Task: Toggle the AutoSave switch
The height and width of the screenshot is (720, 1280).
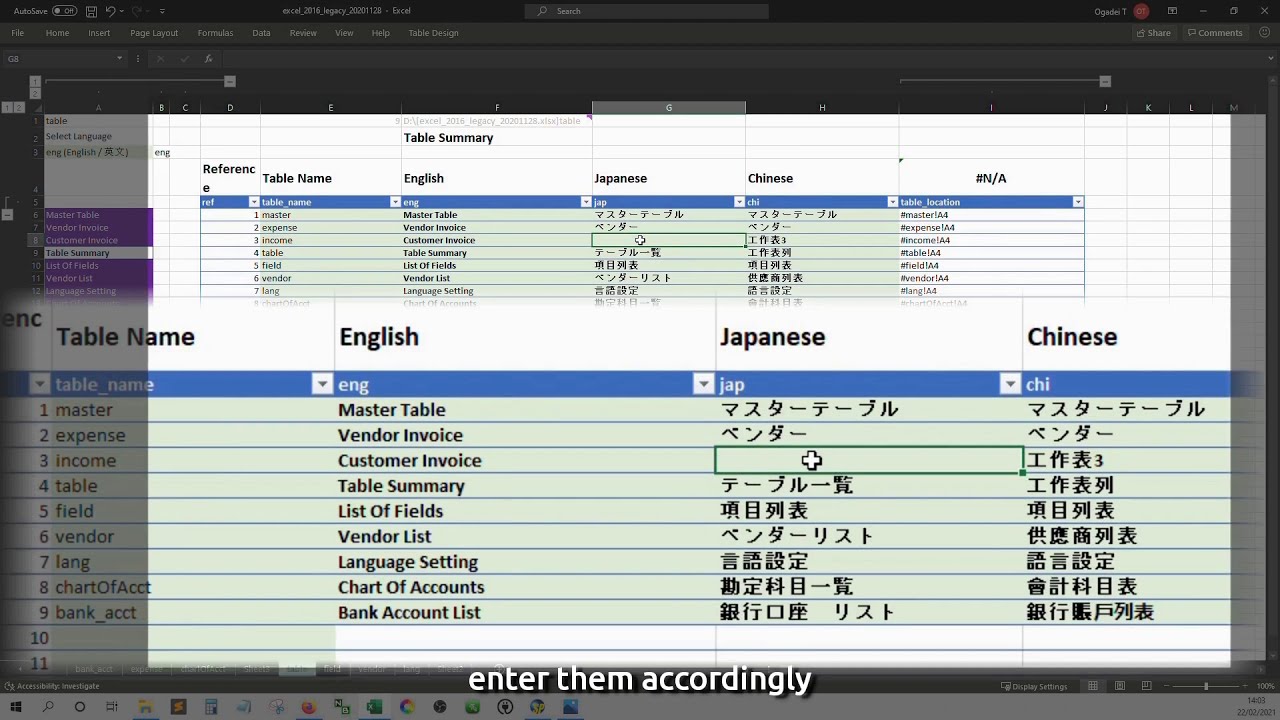Action: click(x=64, y=11)
